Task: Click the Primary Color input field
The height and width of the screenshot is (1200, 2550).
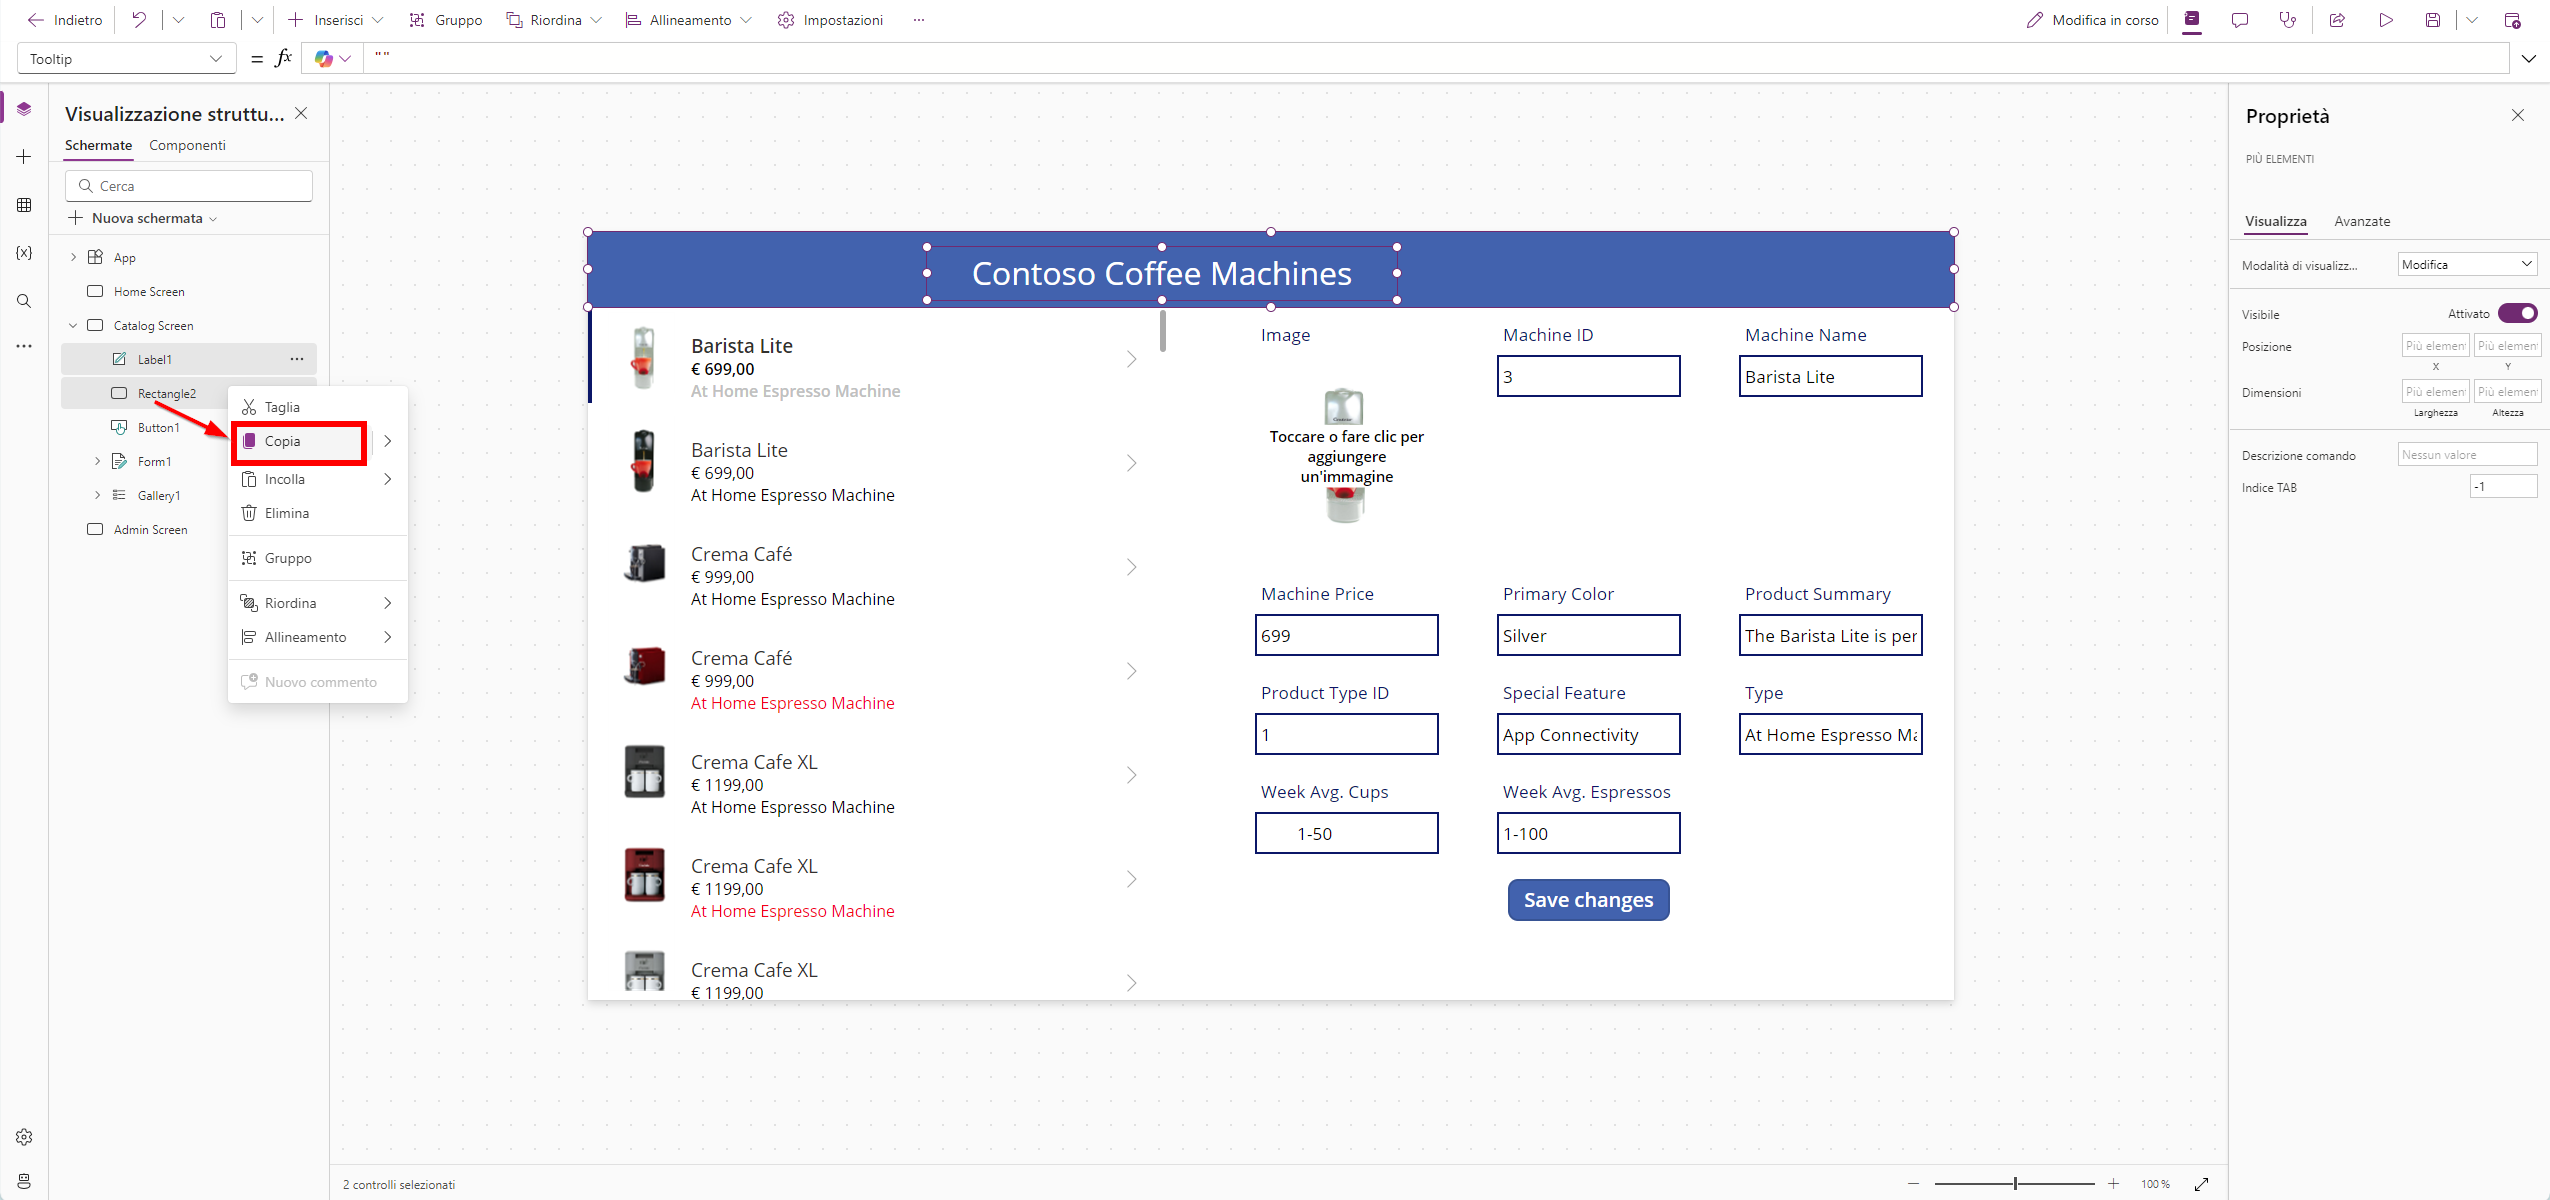Action: 1588,636
